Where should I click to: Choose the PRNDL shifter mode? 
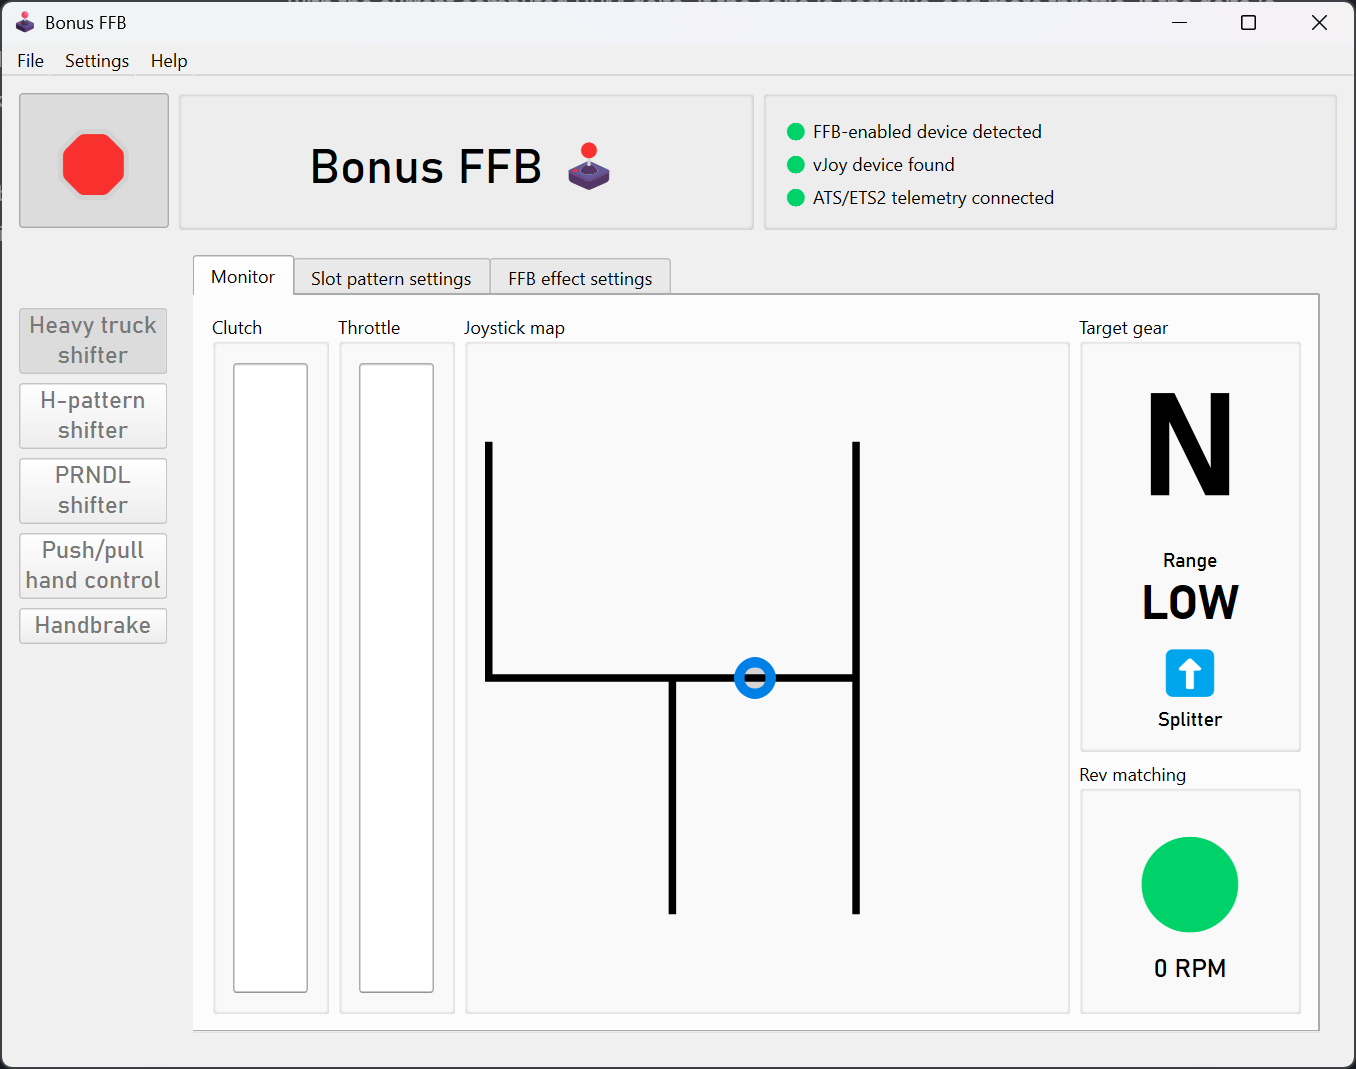(x=93, y=491)
